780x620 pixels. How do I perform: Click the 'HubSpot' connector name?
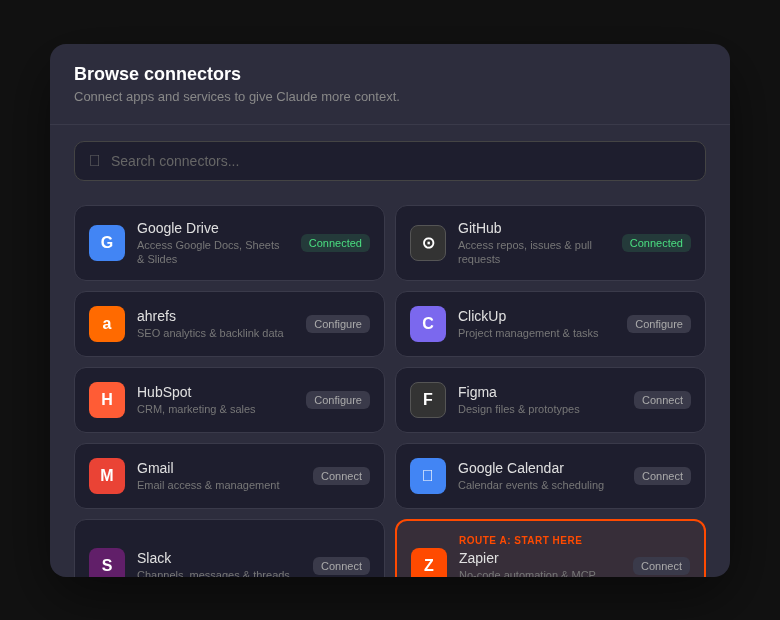pos(164,393)
